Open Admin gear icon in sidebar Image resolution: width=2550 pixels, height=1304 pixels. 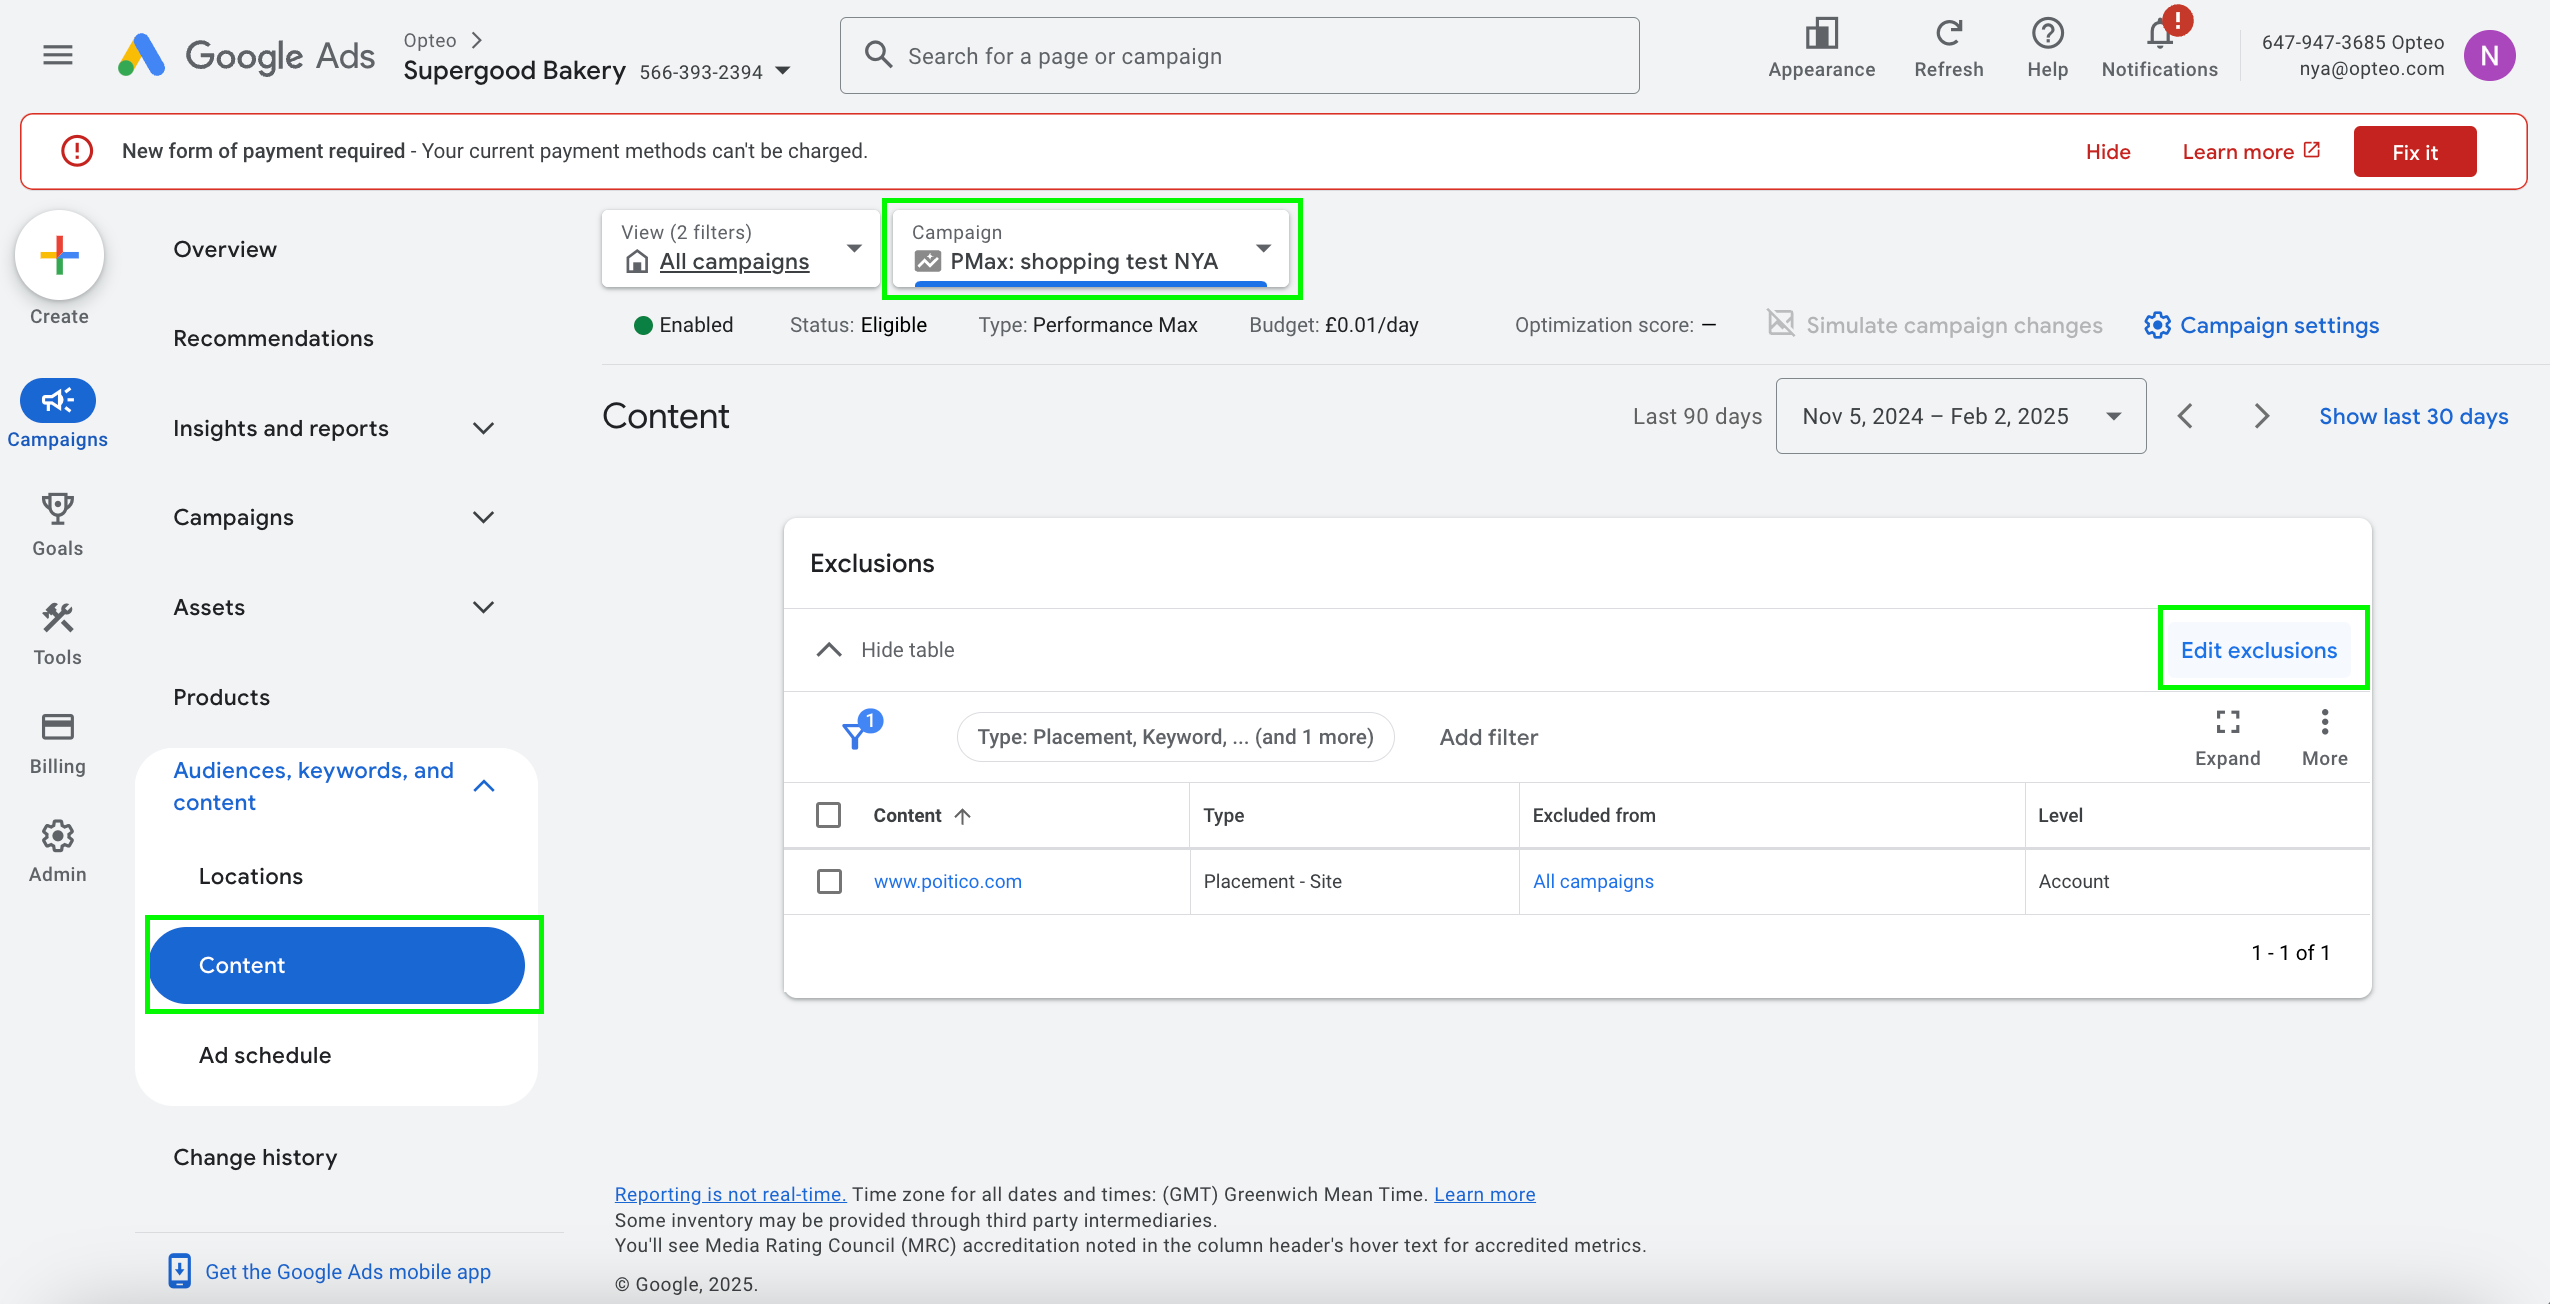57,836
